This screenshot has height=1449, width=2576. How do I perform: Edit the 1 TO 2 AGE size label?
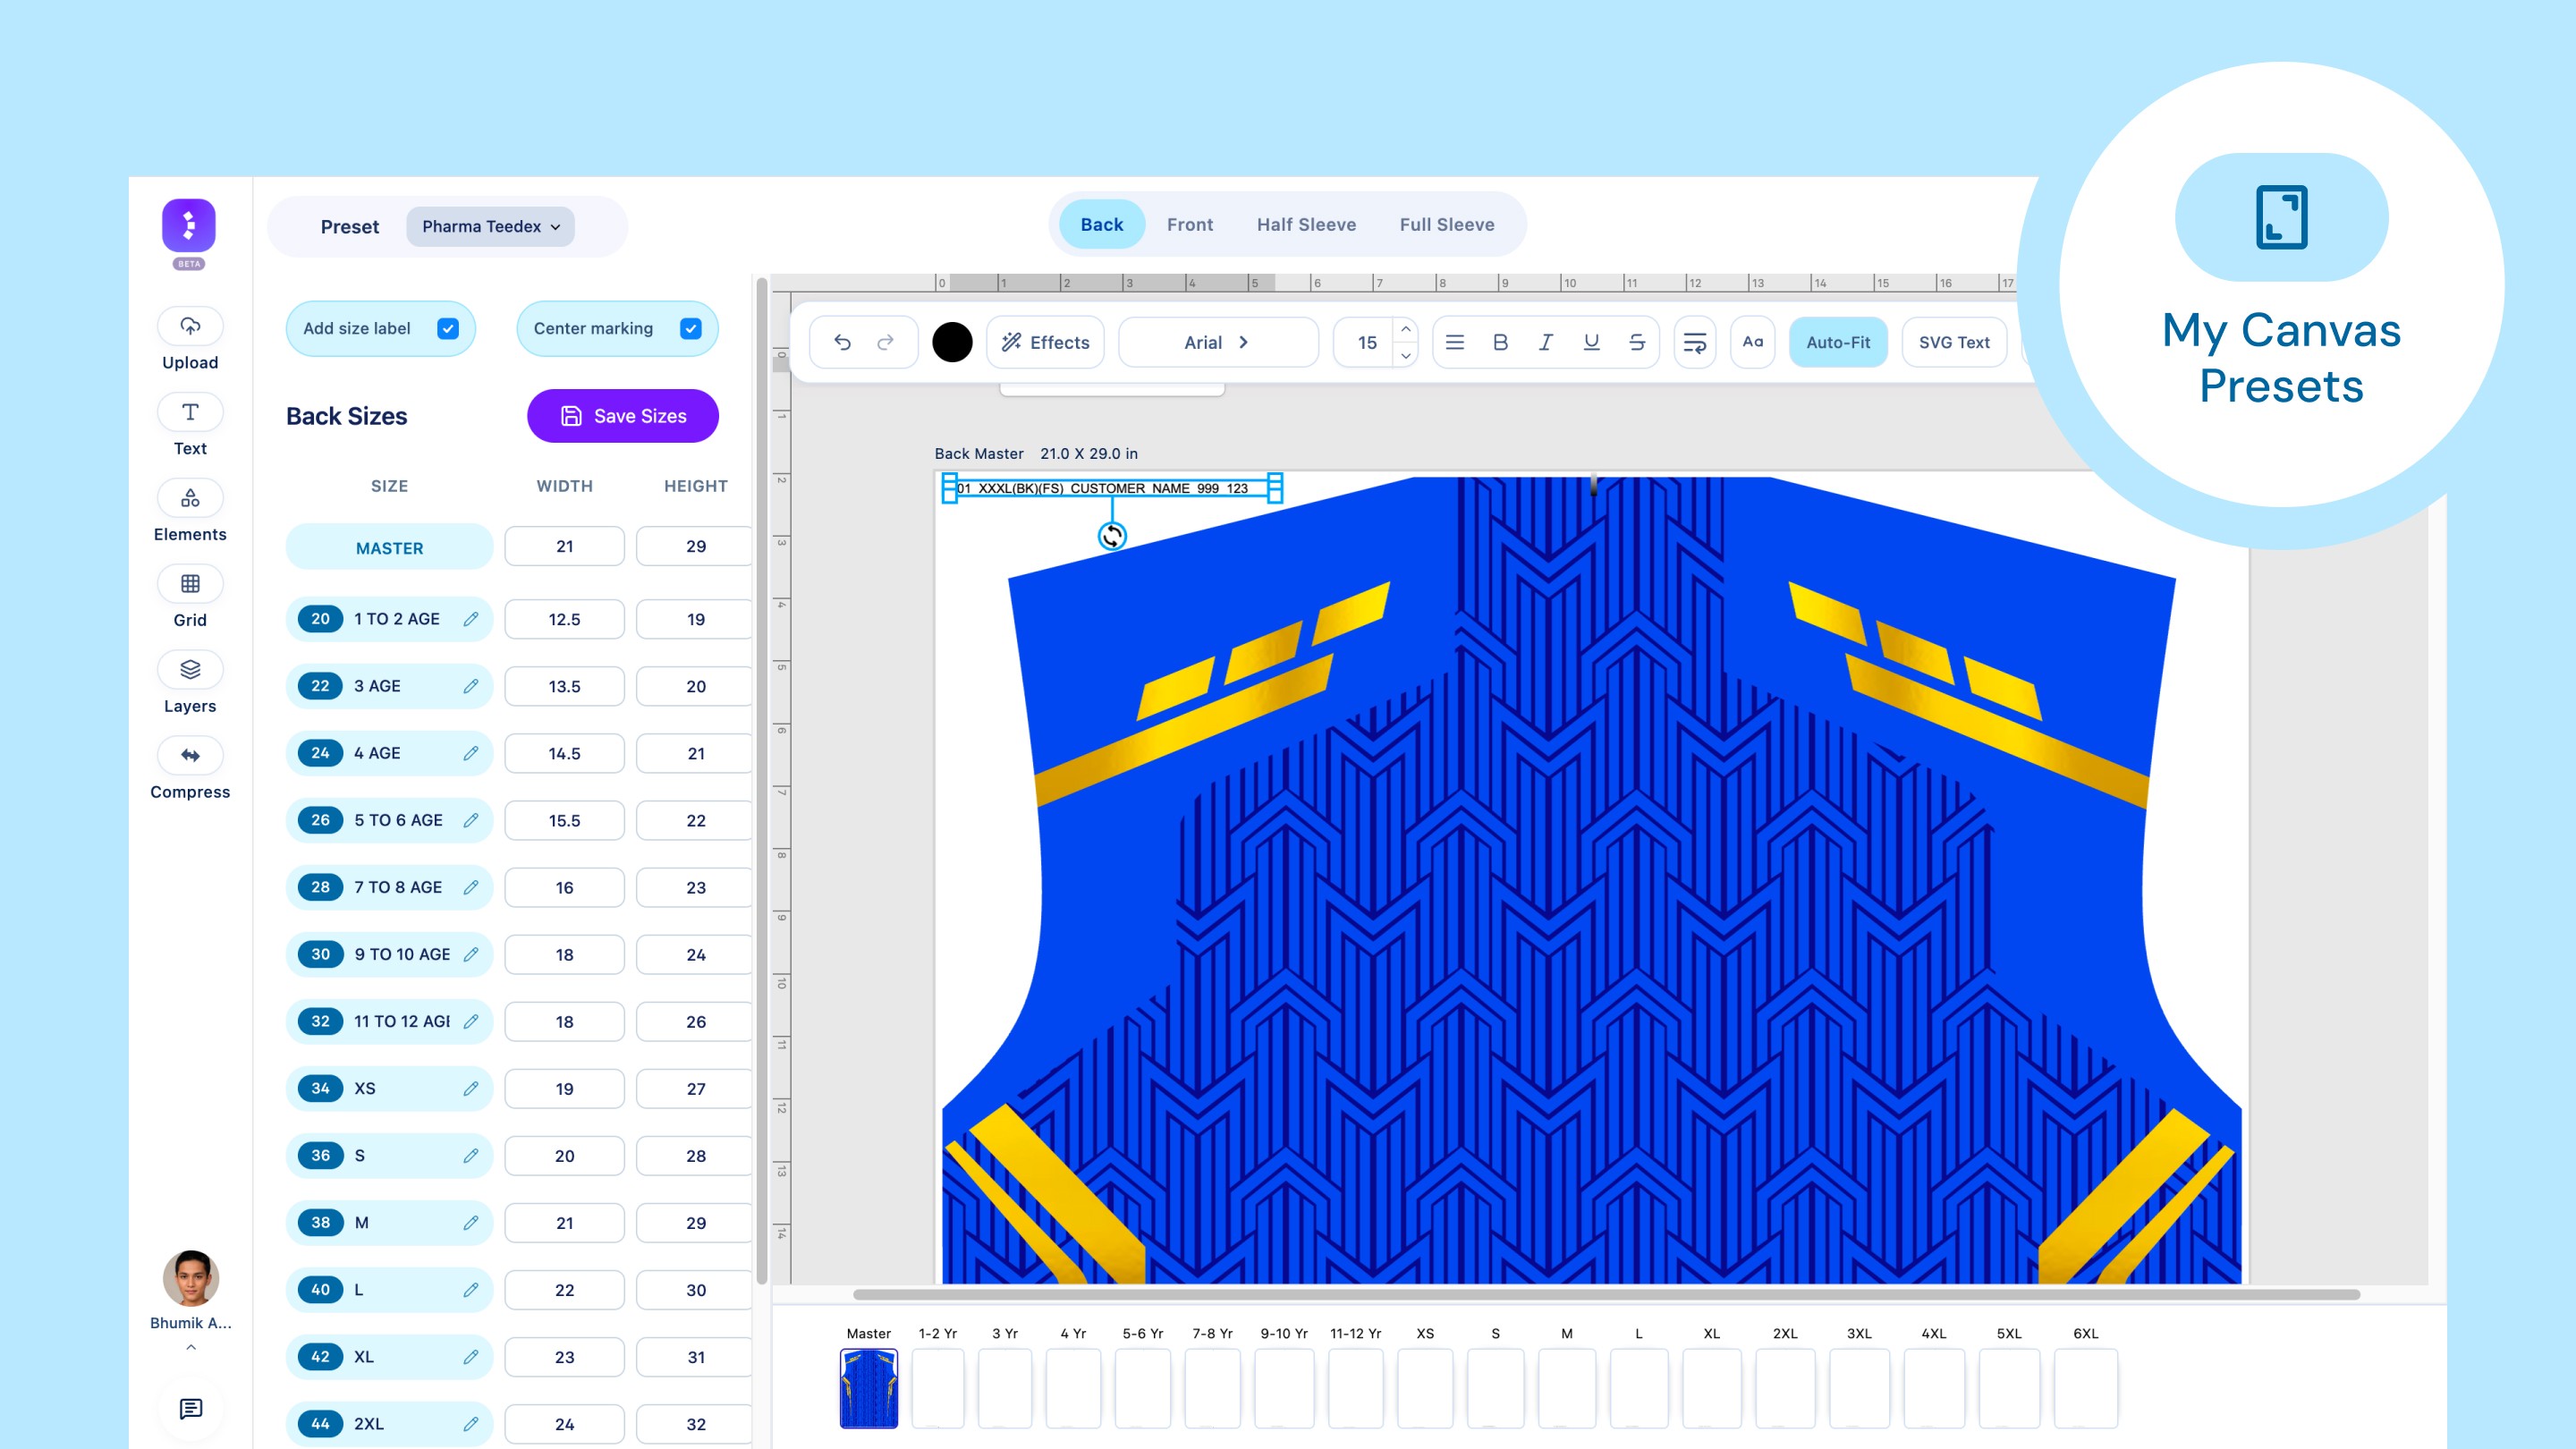coord(471,619)
